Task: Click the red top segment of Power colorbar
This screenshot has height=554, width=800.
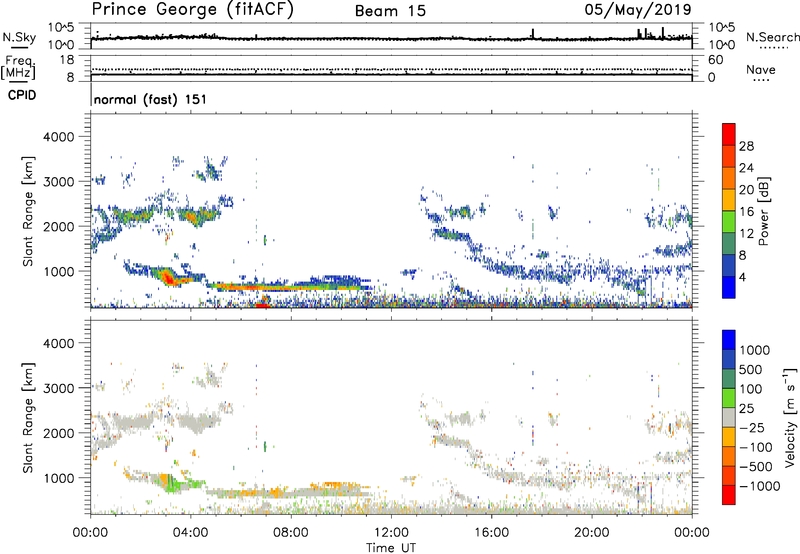Action: click(729, 134)
